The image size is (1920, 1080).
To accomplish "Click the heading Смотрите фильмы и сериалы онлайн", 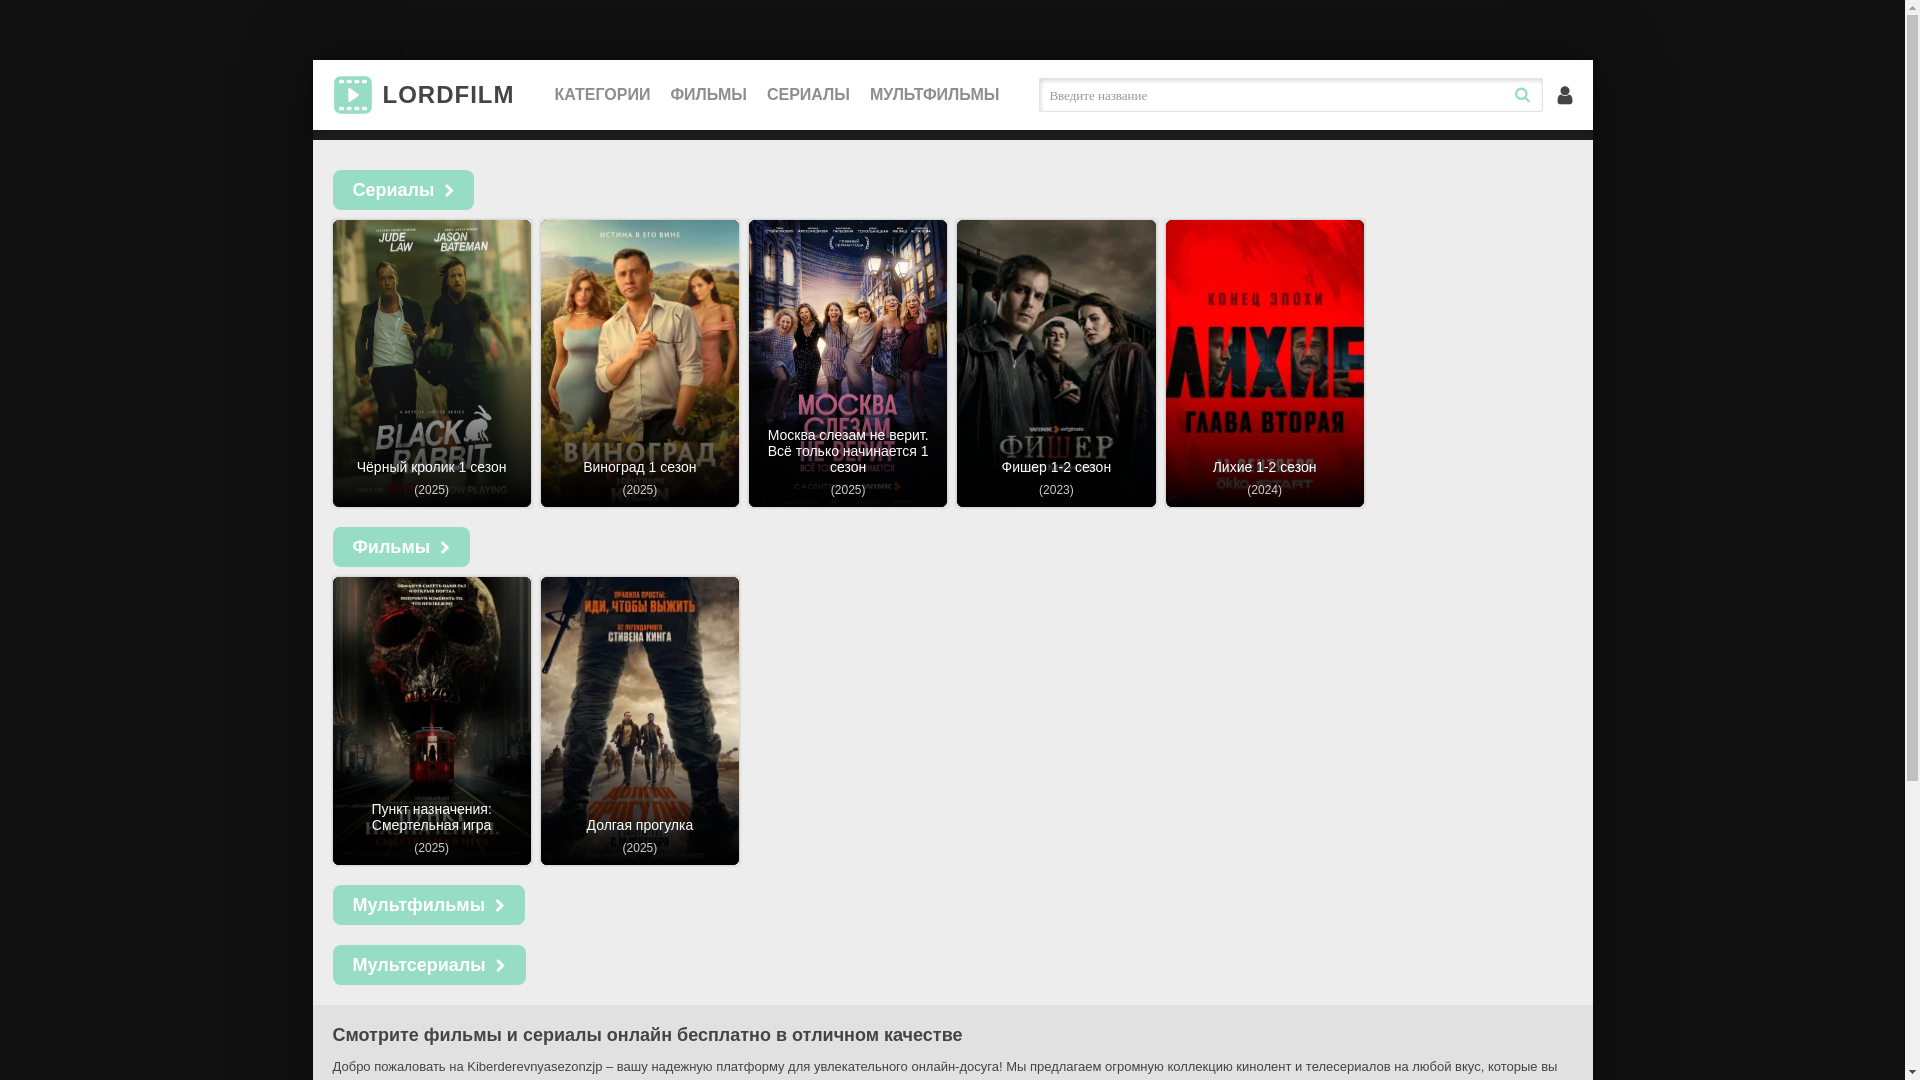I will click(647, 1035).
